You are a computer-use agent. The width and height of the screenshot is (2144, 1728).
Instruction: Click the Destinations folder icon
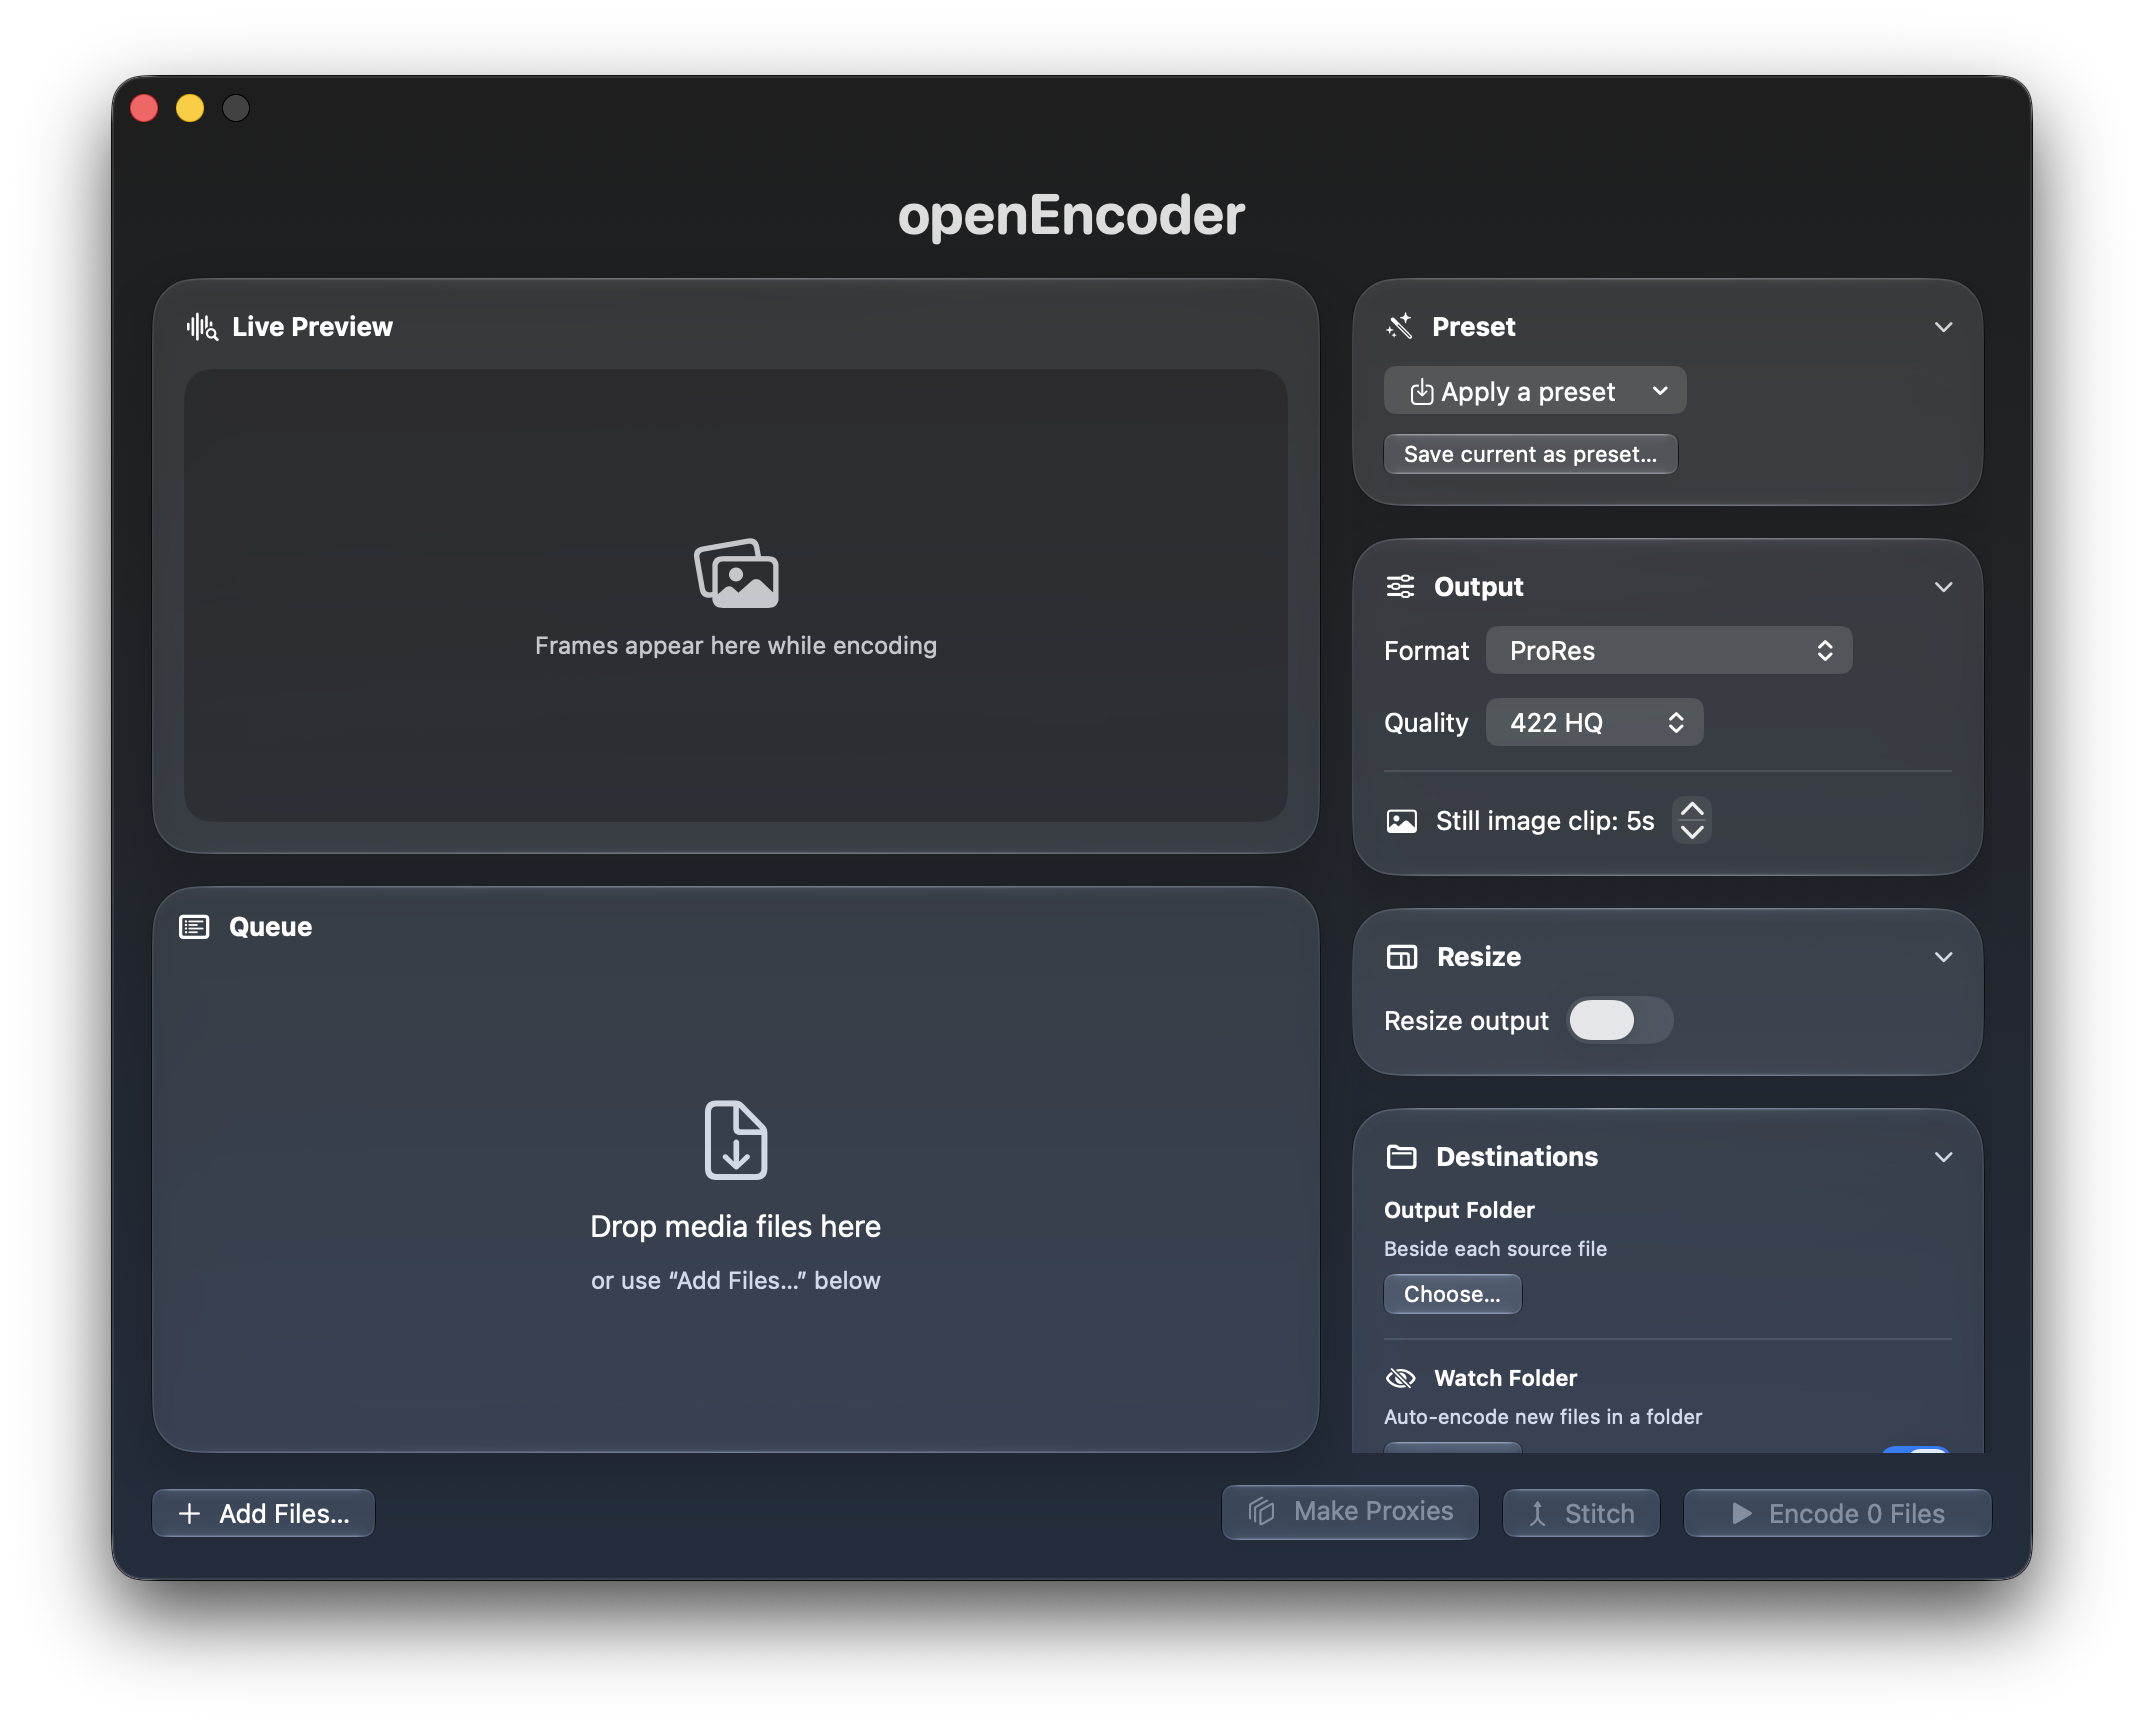[1402, 1157]
